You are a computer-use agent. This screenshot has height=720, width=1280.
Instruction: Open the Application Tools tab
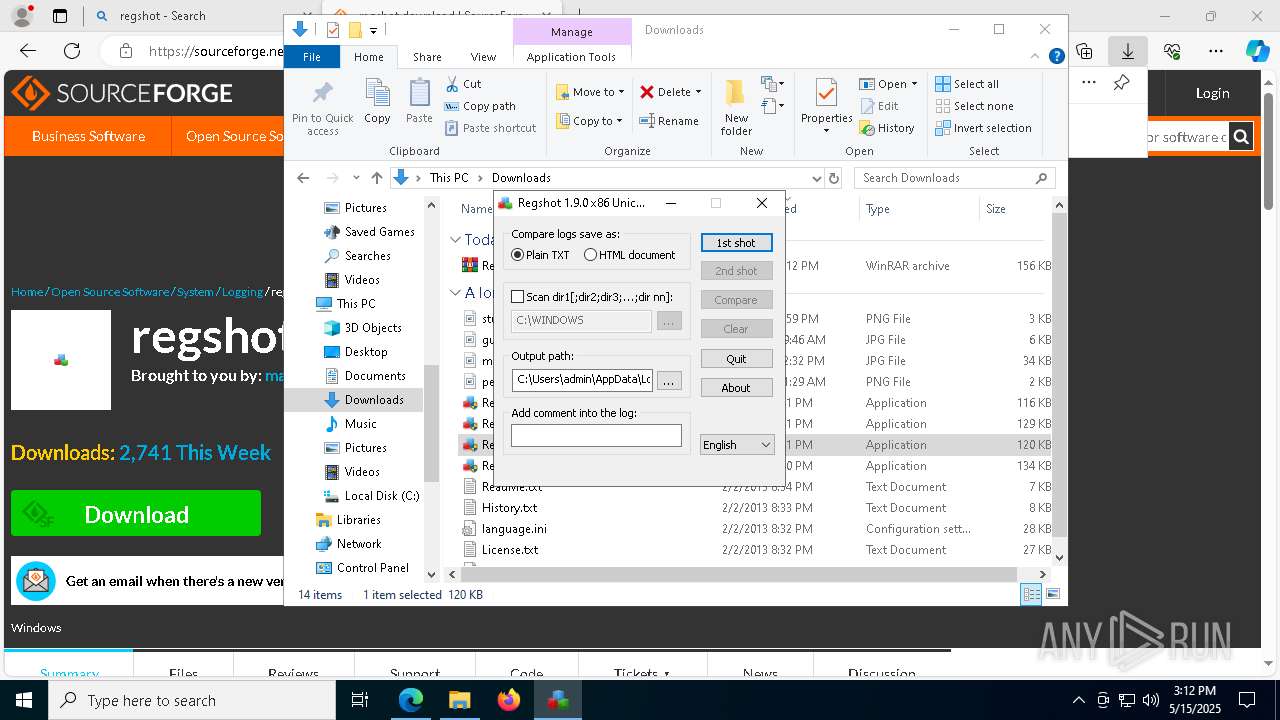(x=571, y=57)
